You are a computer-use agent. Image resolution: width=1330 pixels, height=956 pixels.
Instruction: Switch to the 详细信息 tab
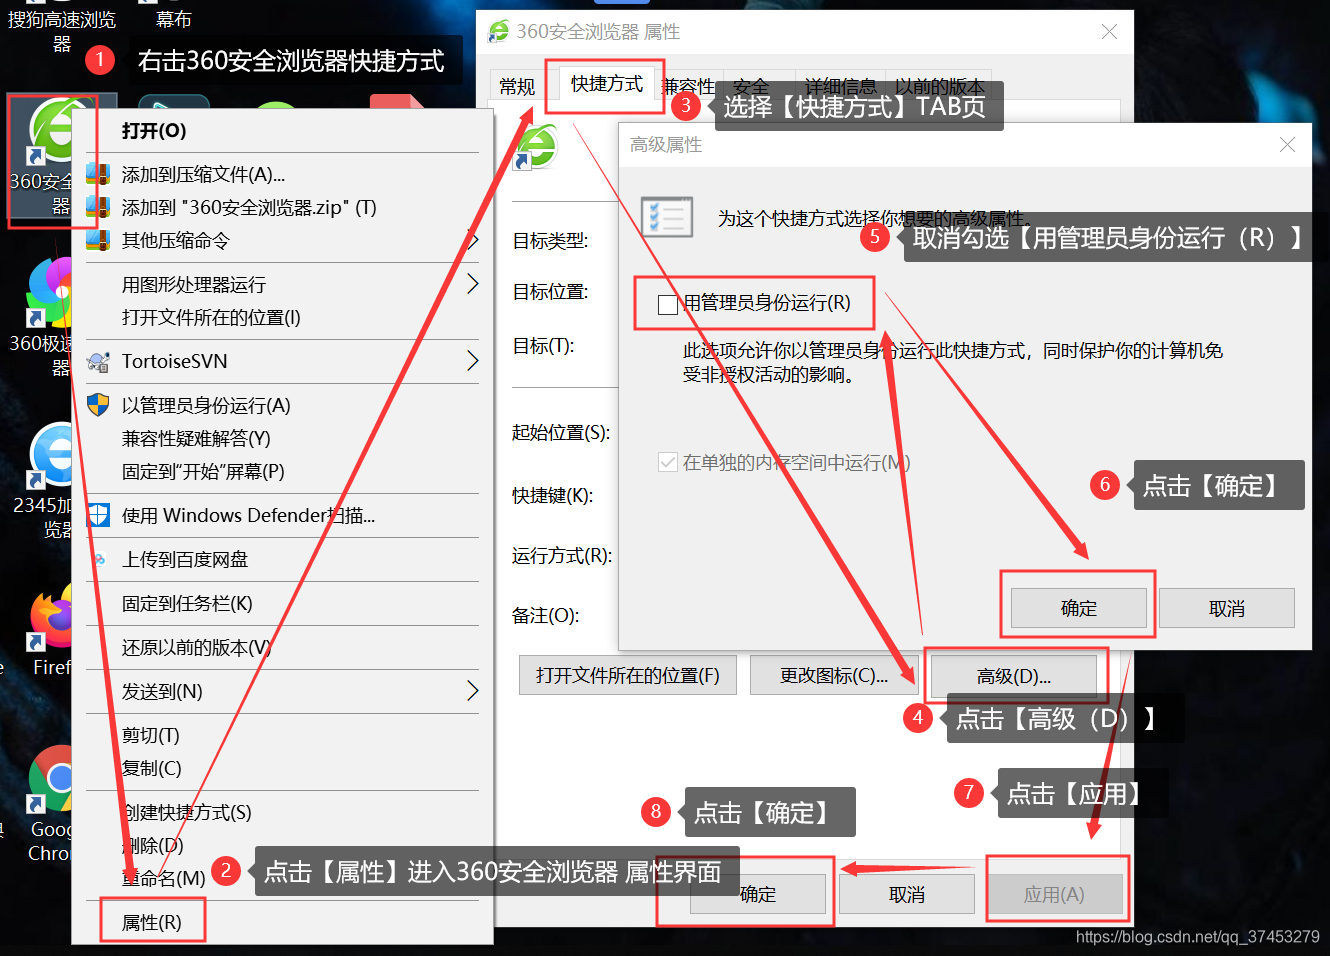coord(840,87)
